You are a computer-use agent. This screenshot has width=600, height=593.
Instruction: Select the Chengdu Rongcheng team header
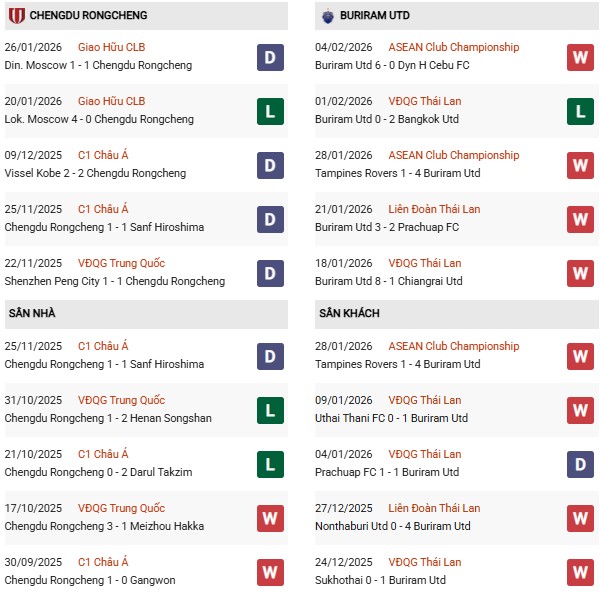(88, 16)
